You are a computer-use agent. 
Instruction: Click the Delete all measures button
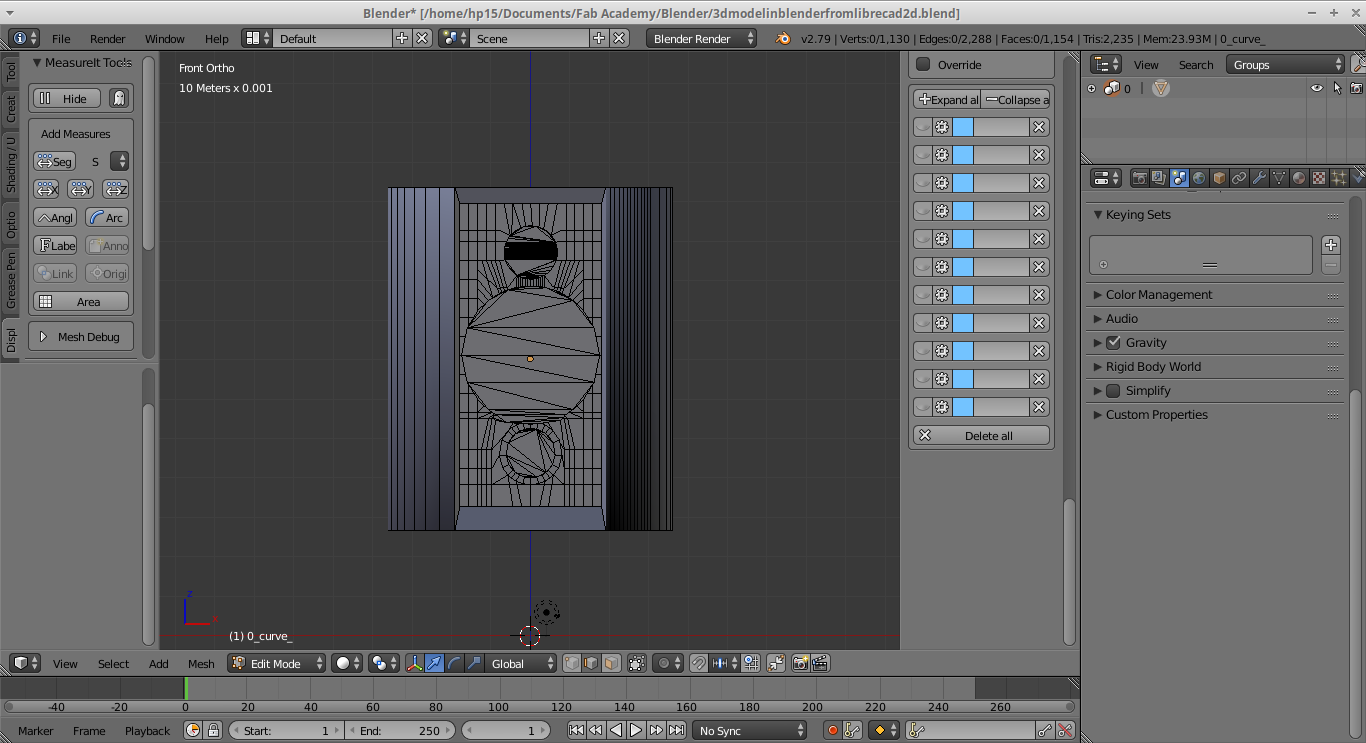(982, 435)
